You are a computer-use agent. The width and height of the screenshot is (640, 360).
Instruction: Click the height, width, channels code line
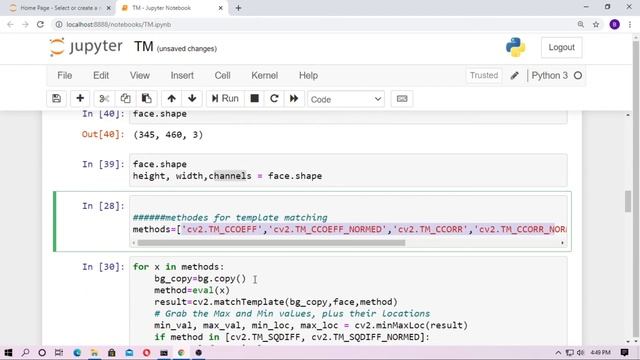tap(227, 176)
